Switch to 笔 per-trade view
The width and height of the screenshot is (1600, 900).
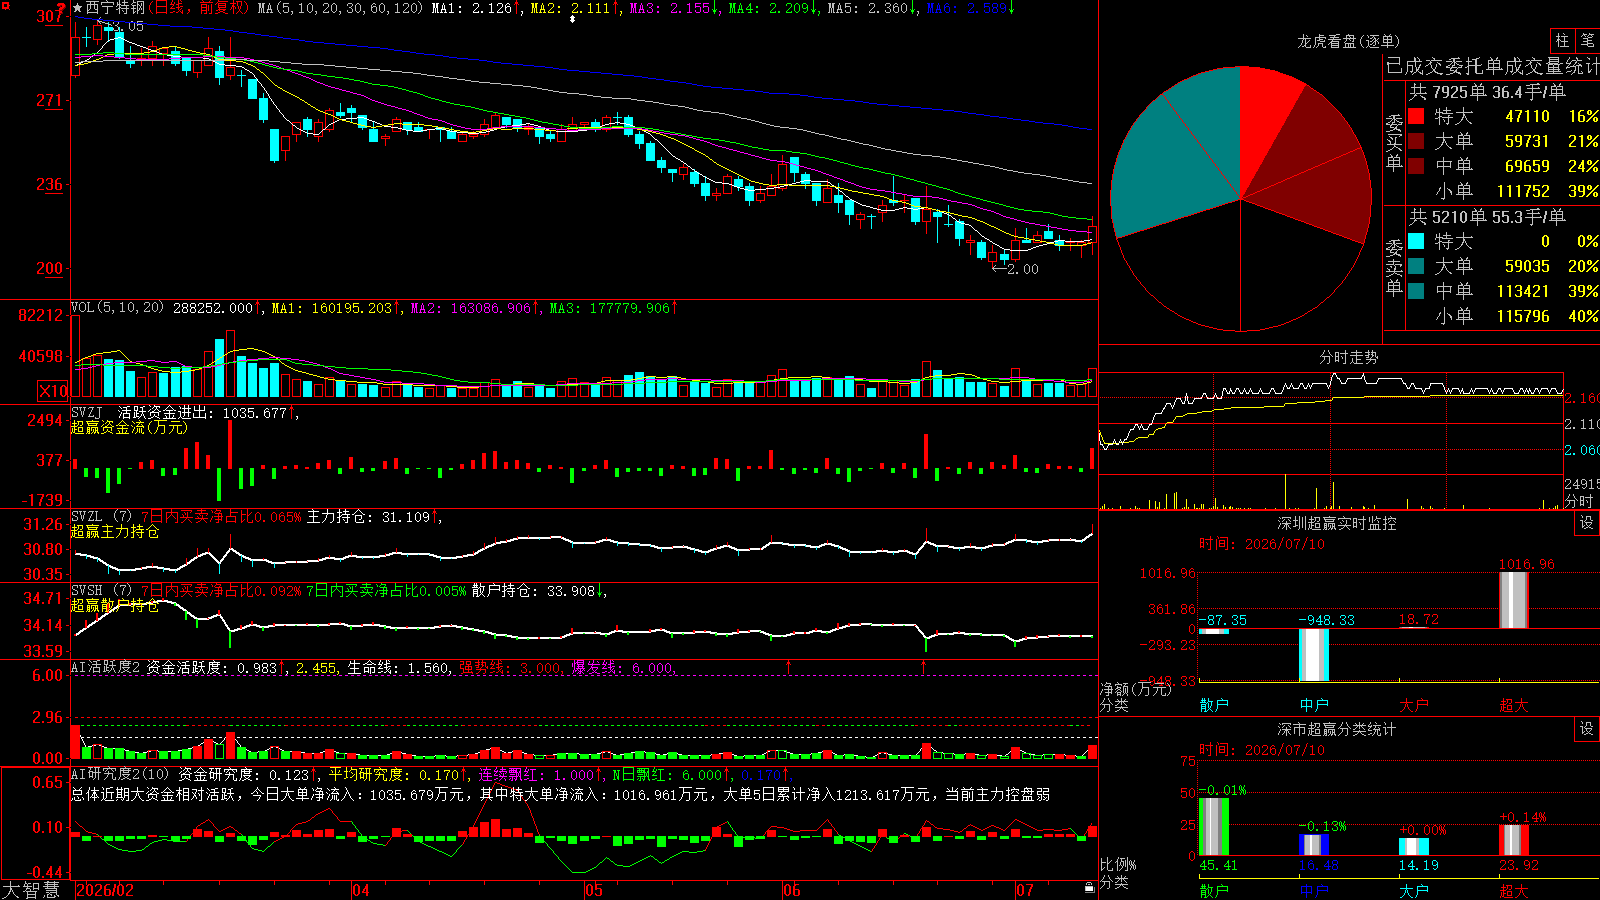pyautogui.click(x=1587, y=40)
